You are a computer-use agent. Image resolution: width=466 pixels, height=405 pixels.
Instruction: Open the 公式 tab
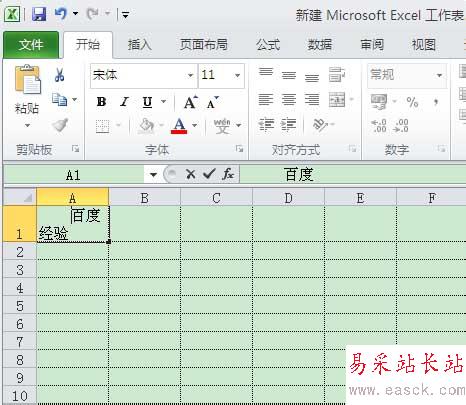coord(268,45)
